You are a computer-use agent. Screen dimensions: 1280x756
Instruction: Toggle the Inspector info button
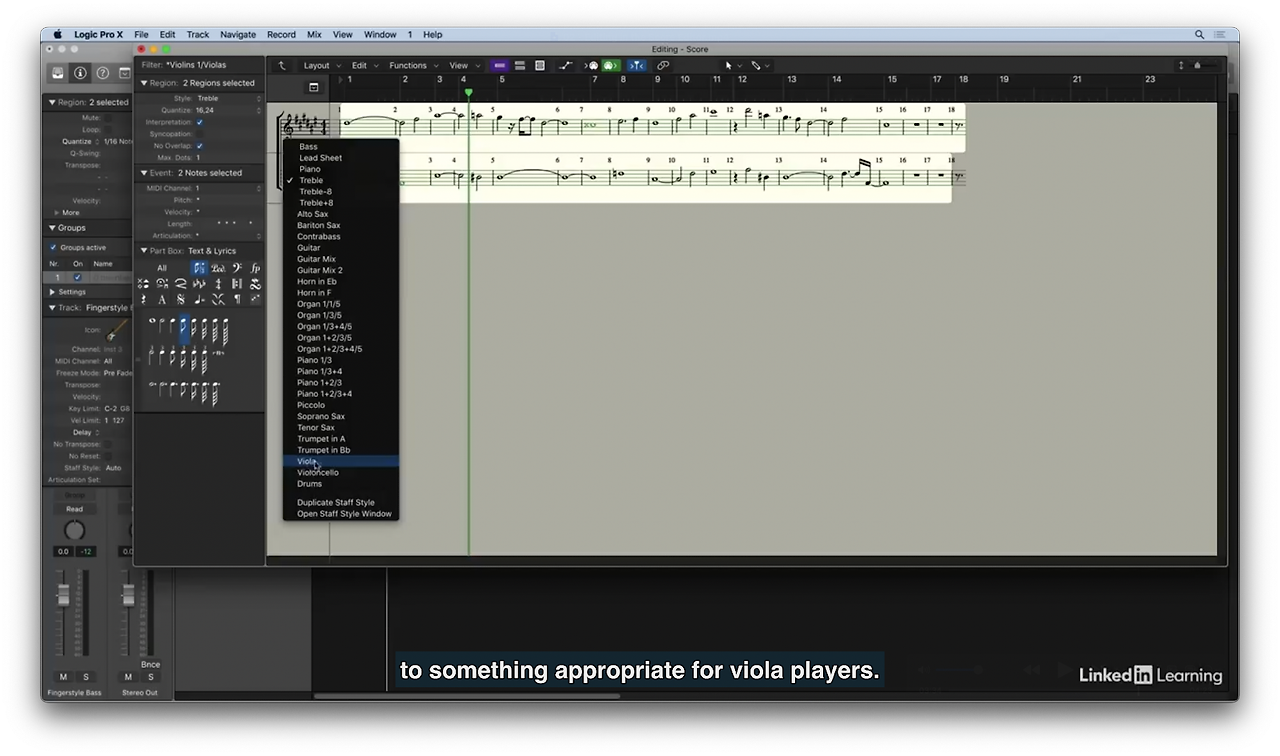(x=81, y=73)
